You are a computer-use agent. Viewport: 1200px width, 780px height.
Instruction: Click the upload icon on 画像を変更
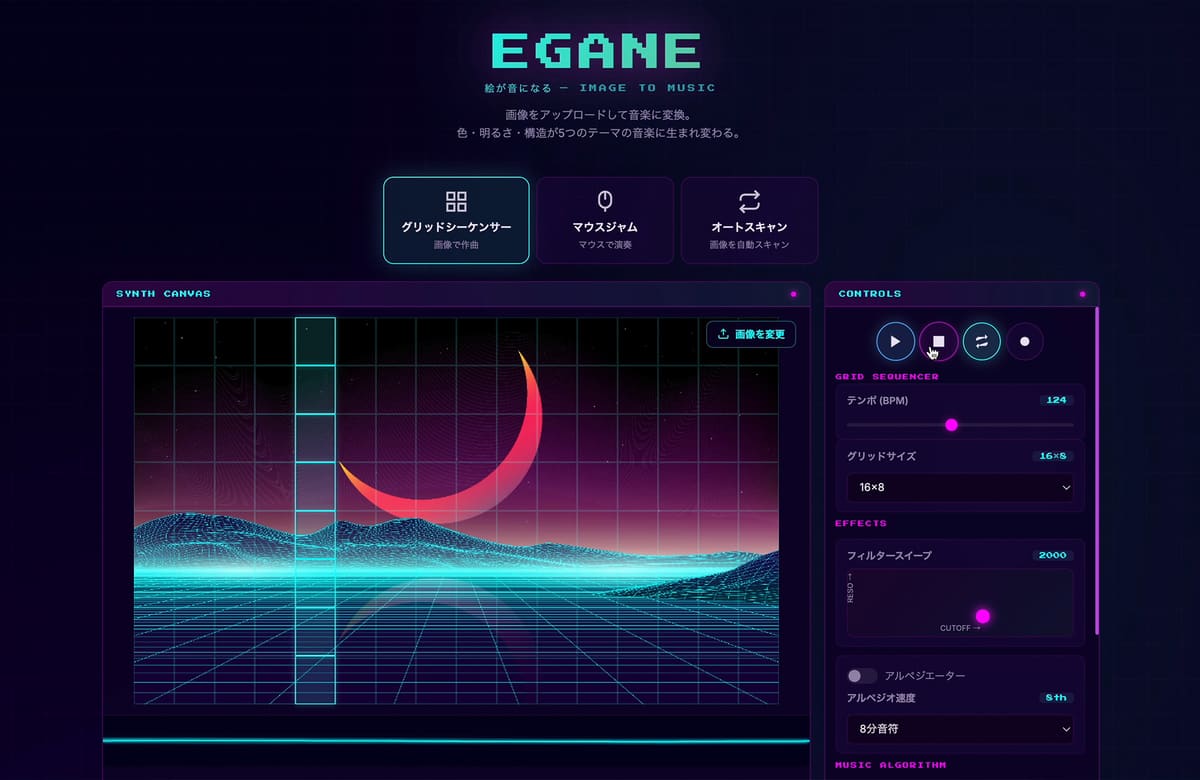(x=723, y=334)
